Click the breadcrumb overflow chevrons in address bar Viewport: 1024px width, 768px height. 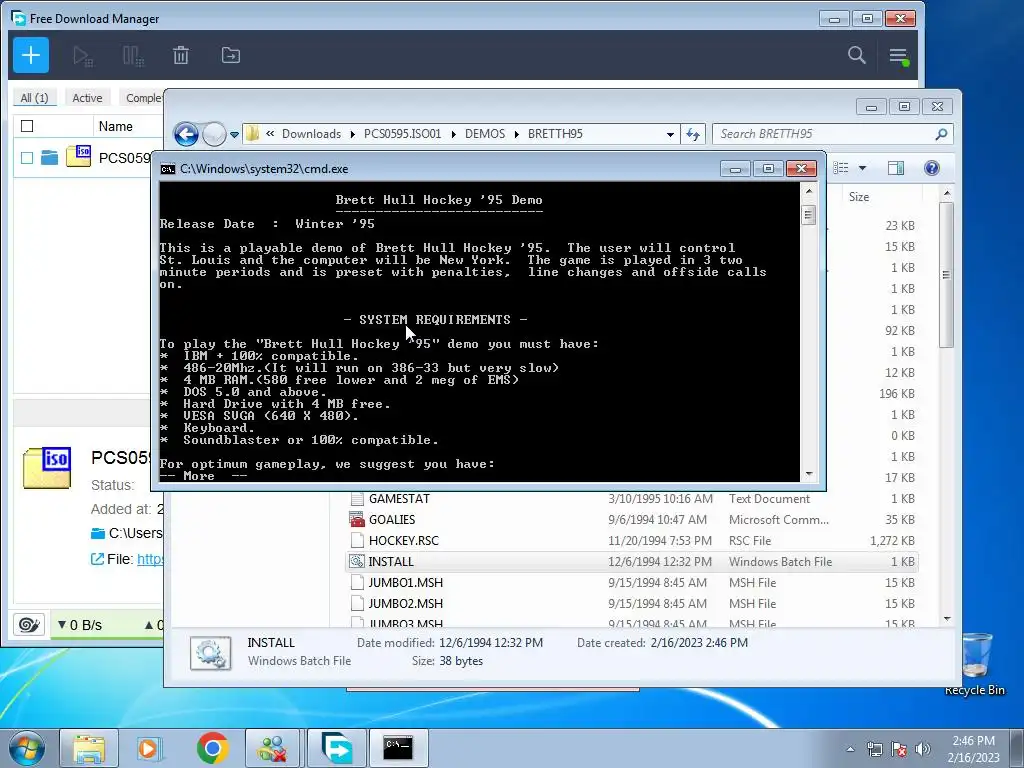(270, 135)
